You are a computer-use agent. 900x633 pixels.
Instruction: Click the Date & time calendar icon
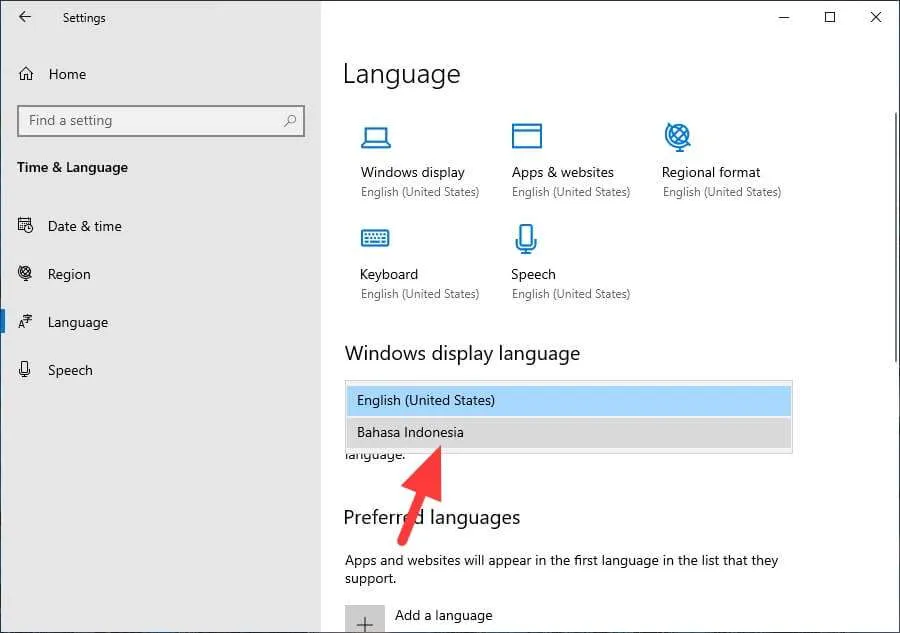click(x=25, y=226)
